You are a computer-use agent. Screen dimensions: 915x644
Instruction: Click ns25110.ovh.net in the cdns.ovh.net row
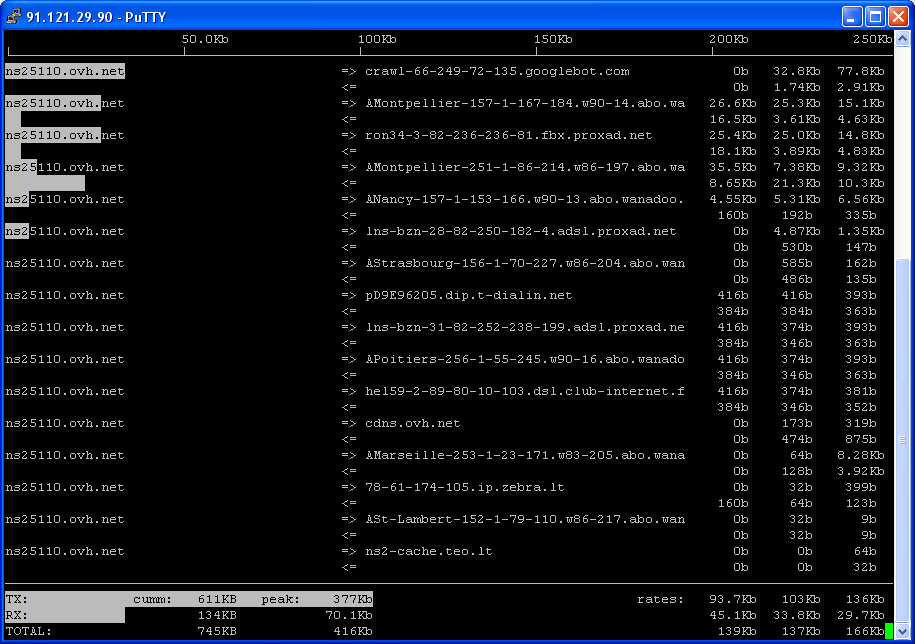click(65, 424)
